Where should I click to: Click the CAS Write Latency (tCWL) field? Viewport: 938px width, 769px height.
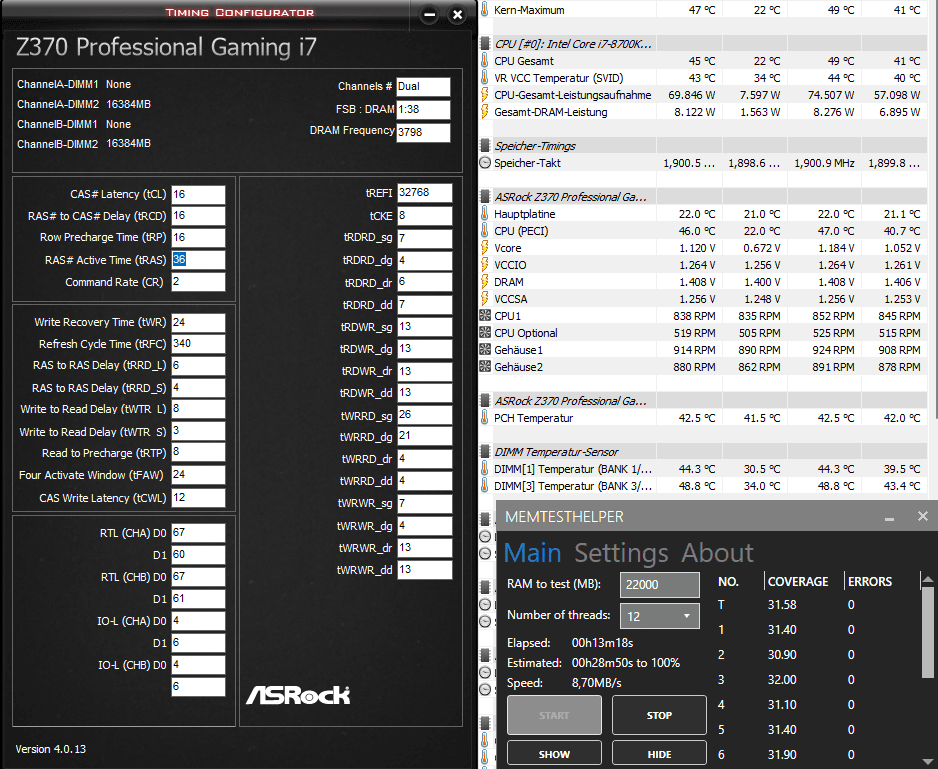pyautogui.click(x=198, y=498)
